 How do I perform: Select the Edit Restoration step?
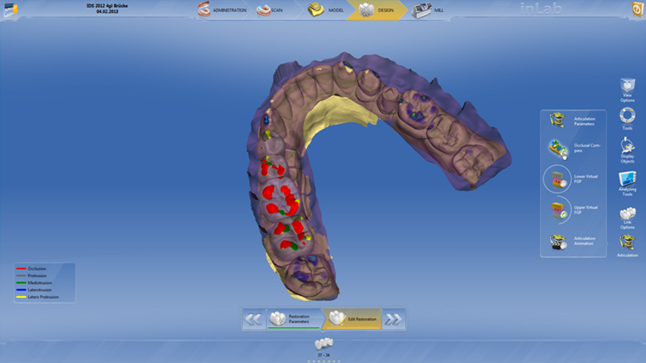click(x=353, y=319)
